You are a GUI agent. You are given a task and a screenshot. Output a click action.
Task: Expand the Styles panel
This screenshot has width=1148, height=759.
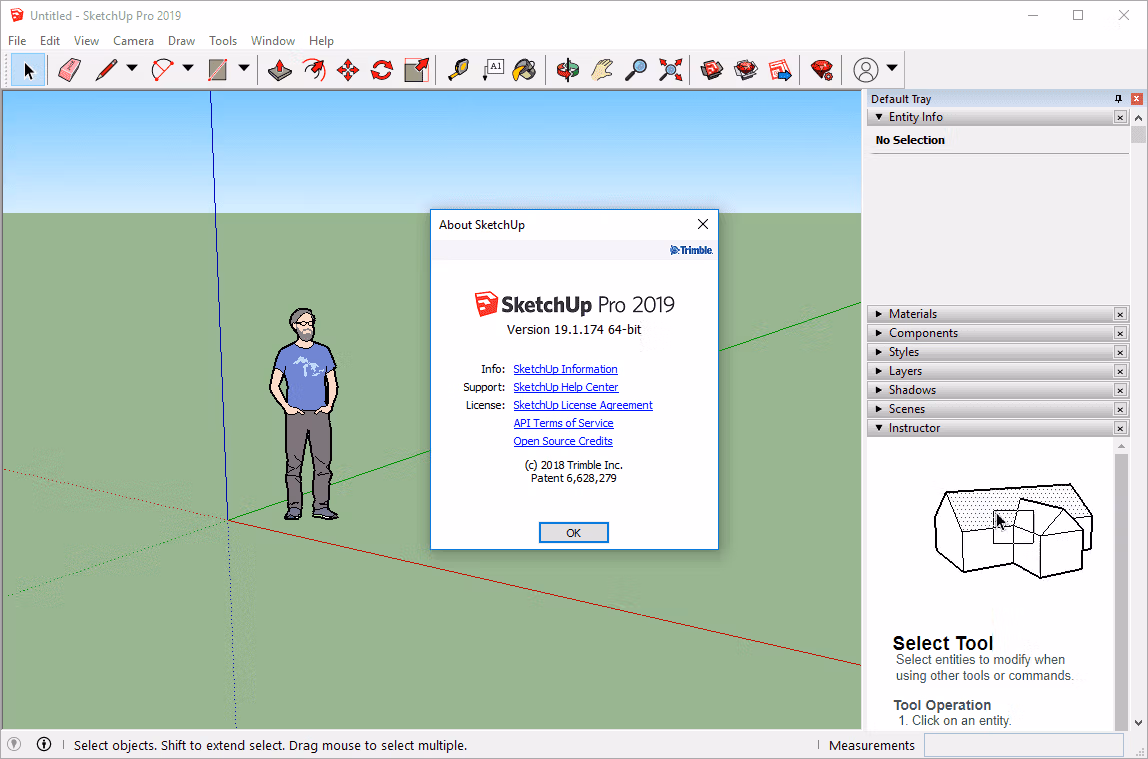[x=879, y=352]
